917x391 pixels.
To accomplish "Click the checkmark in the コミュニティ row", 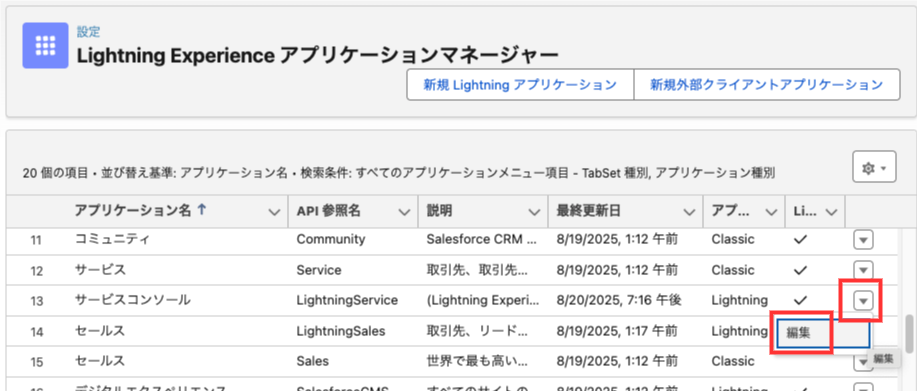I will pyautogui.click(x=801, y=240).
